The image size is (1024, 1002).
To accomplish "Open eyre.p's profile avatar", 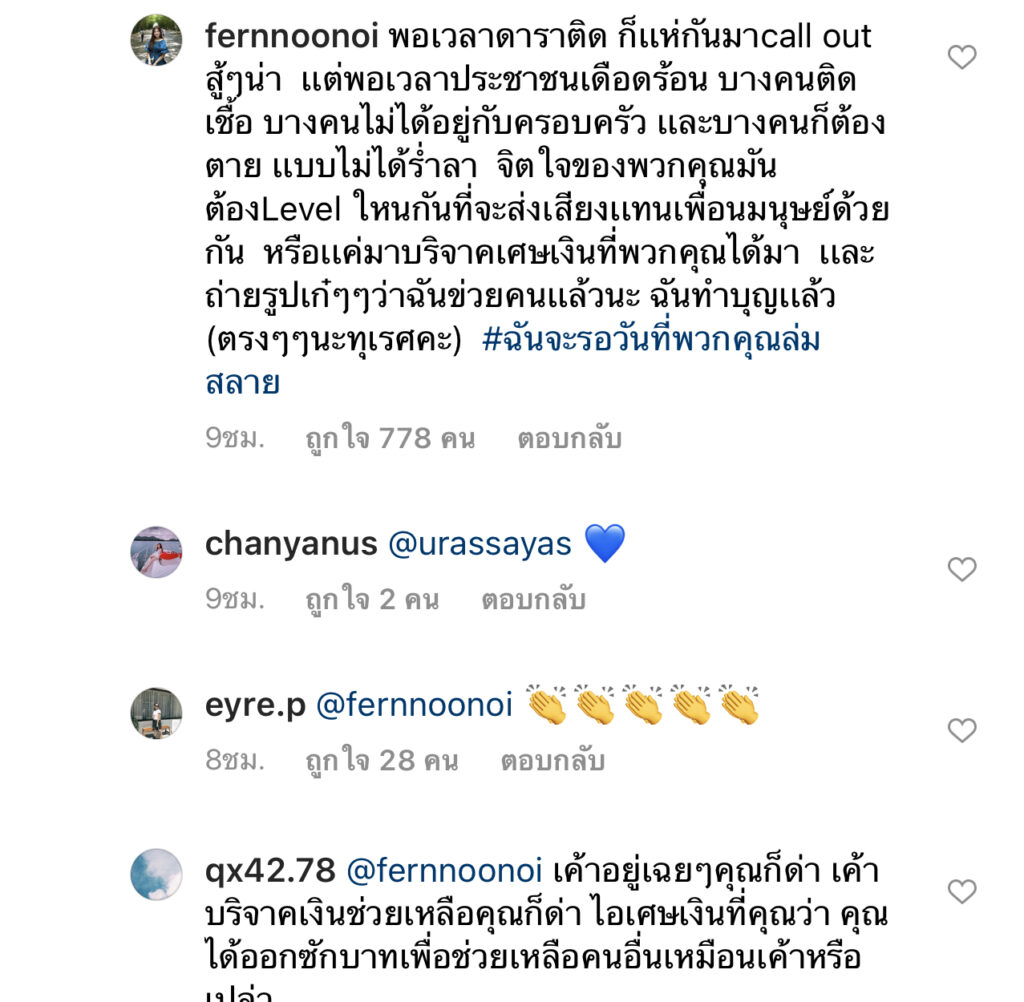I will click(156, 713).
